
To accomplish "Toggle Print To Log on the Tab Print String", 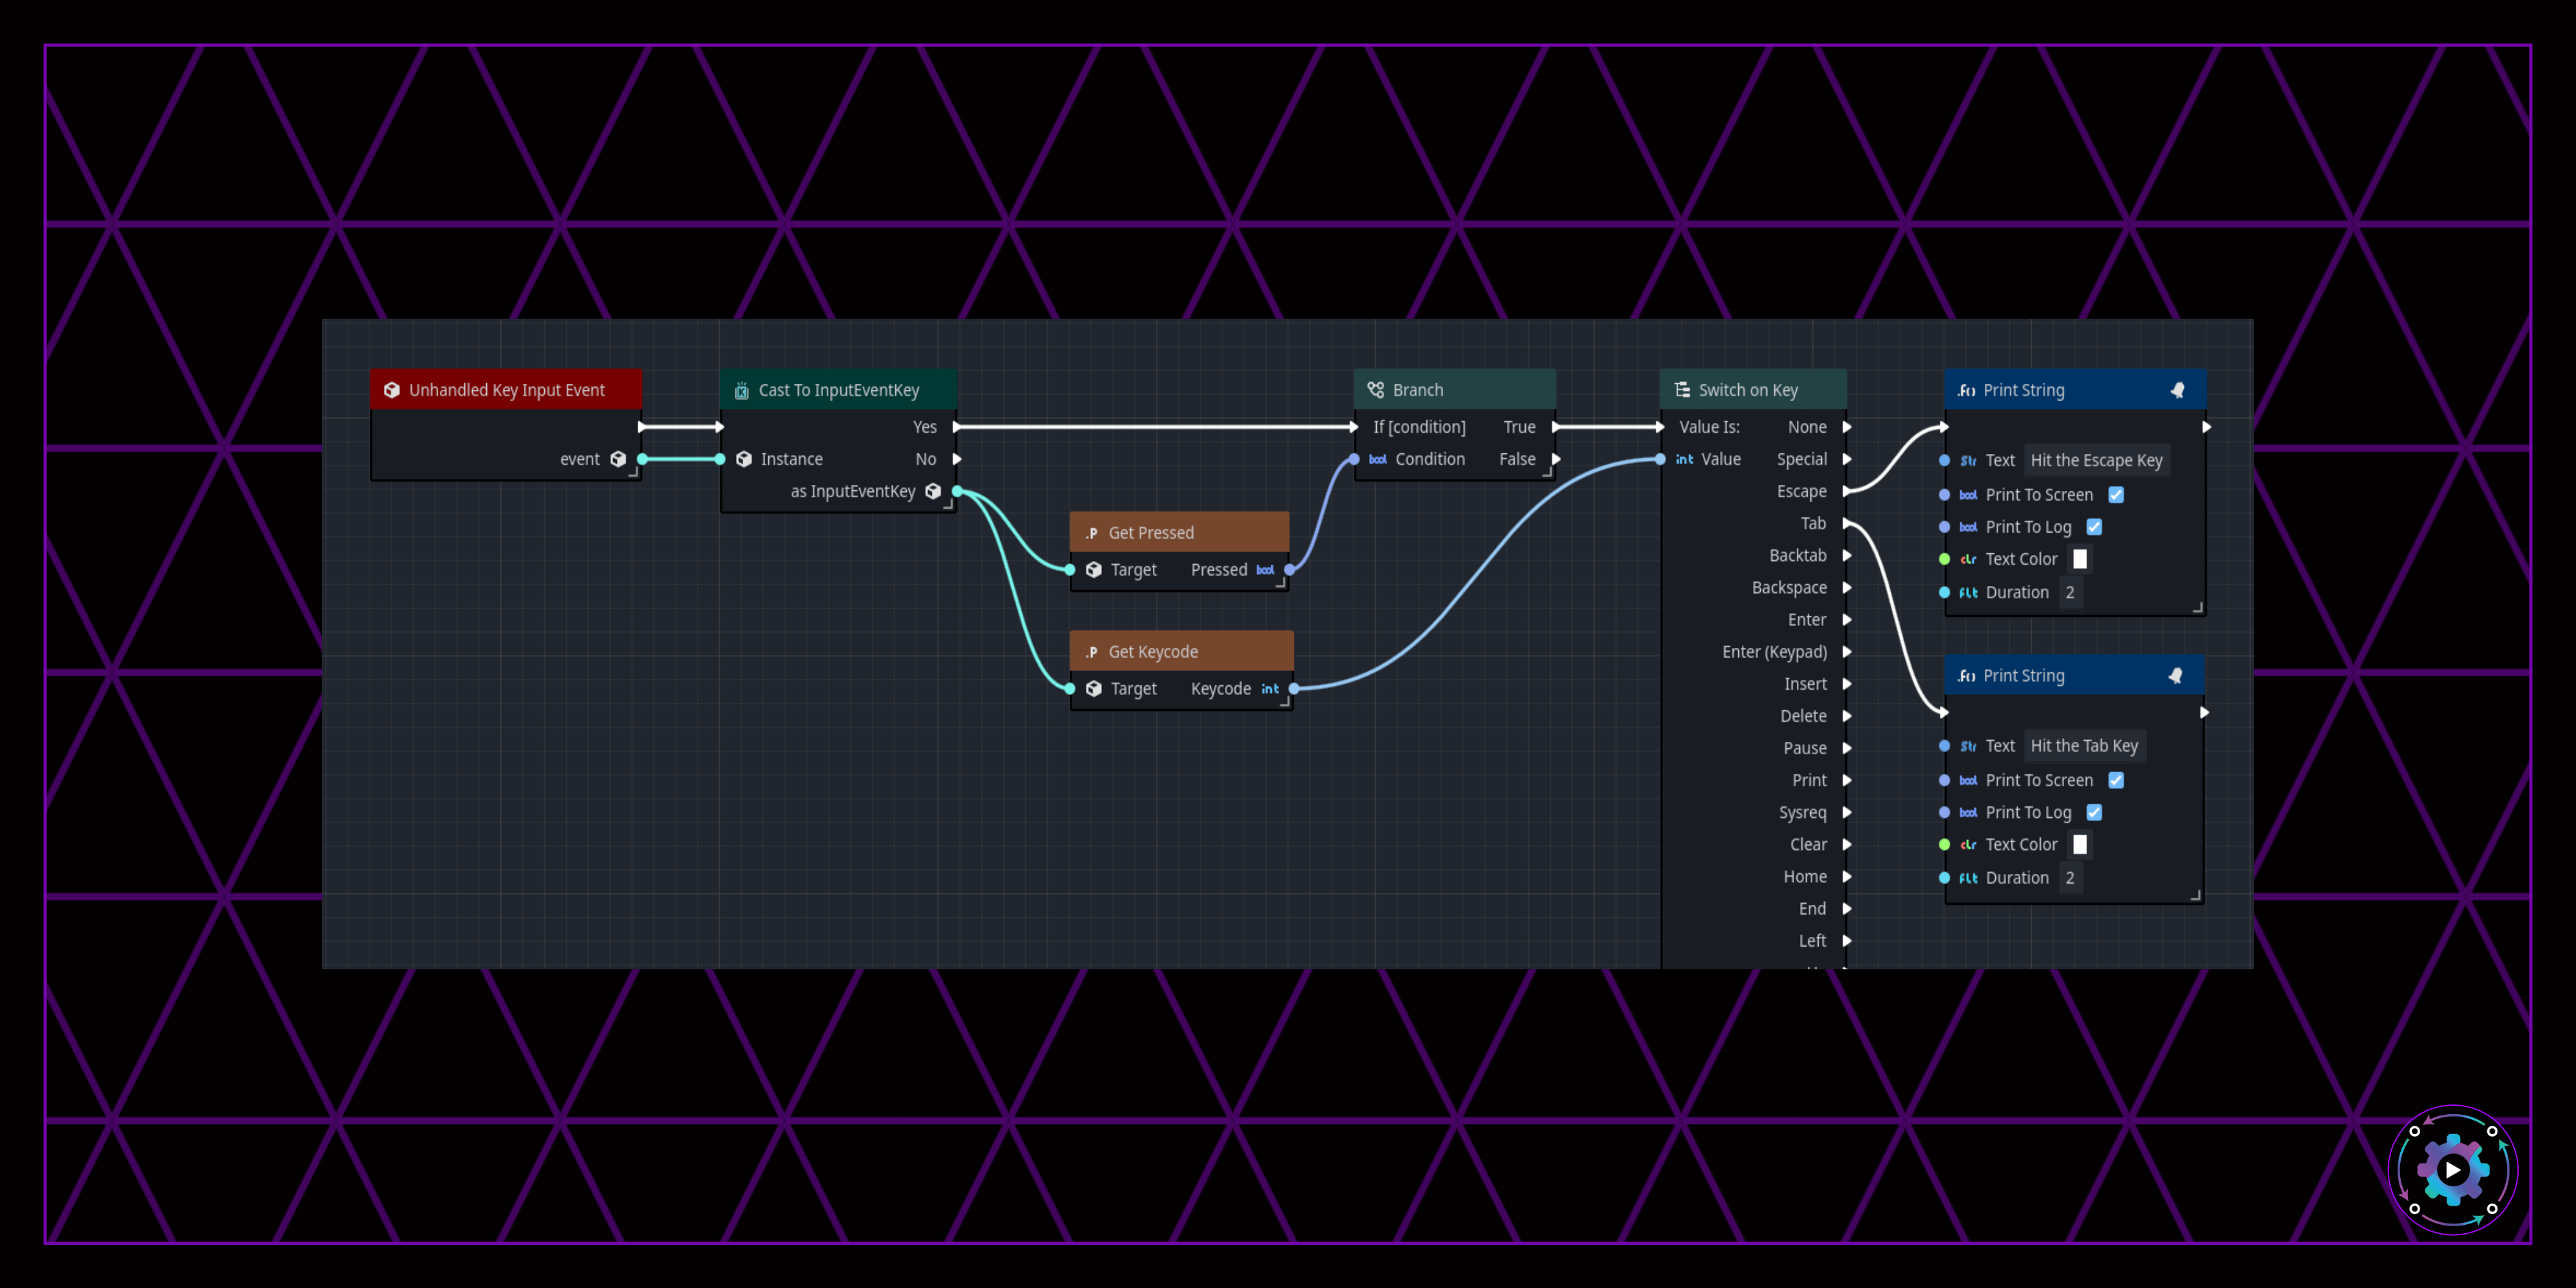I will [2094, 812].
